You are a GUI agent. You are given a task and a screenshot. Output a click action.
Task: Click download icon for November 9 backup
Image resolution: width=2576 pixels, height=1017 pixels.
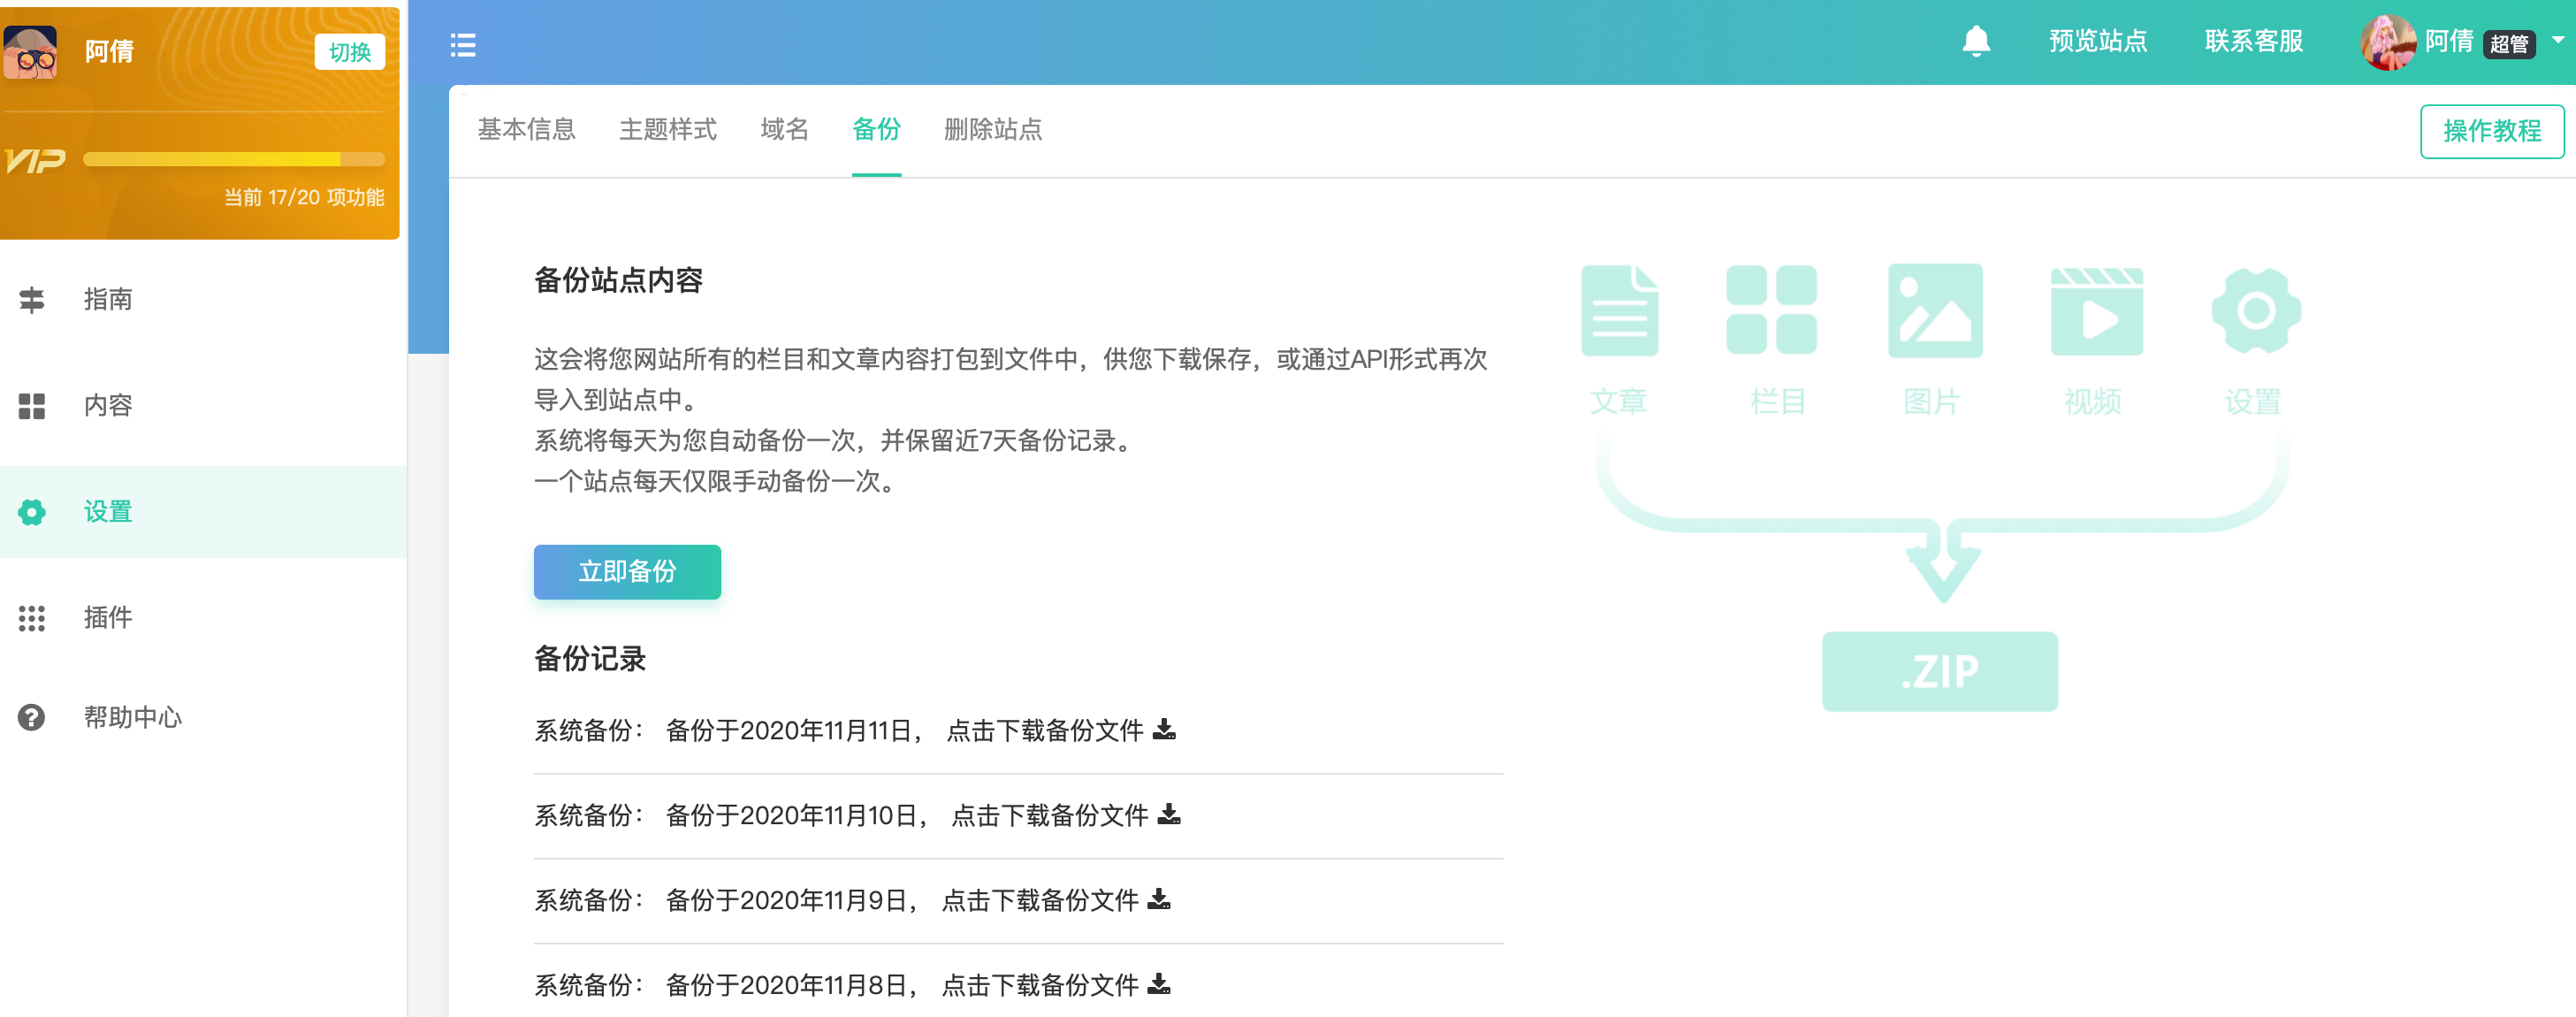click(x=1158, y=900)
